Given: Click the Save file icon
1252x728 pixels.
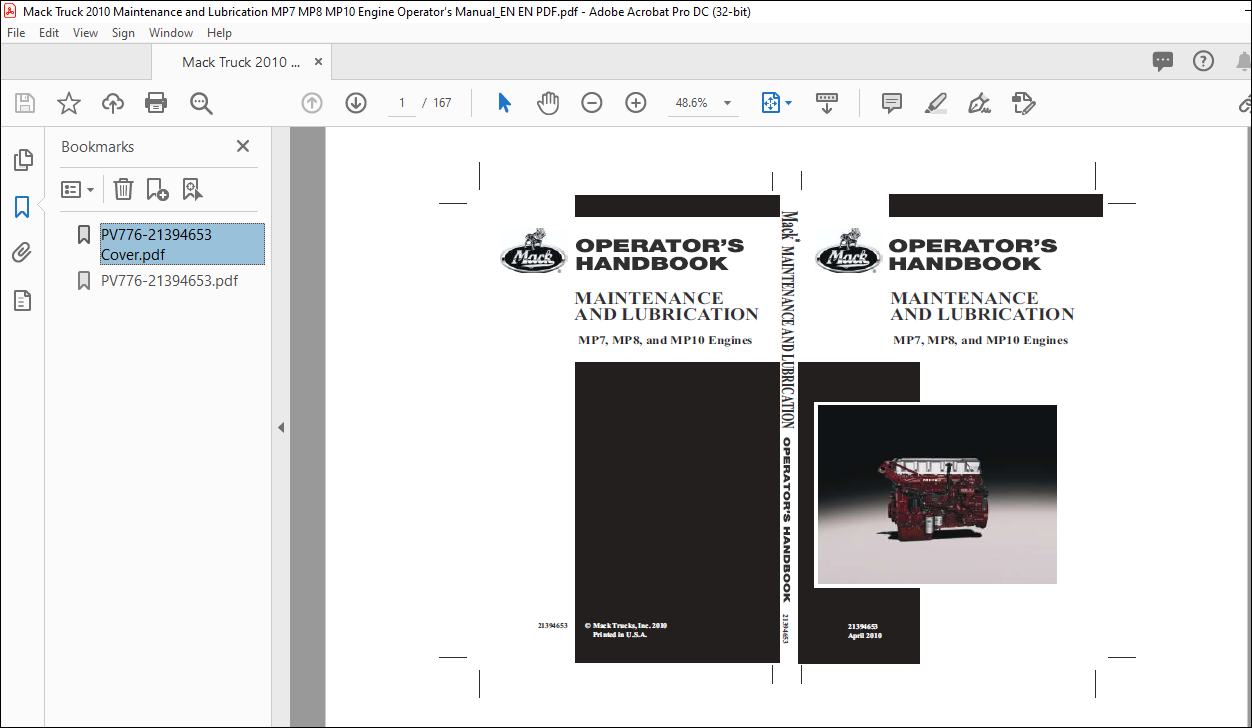Looking at the screenshot, I should point(25,103).
